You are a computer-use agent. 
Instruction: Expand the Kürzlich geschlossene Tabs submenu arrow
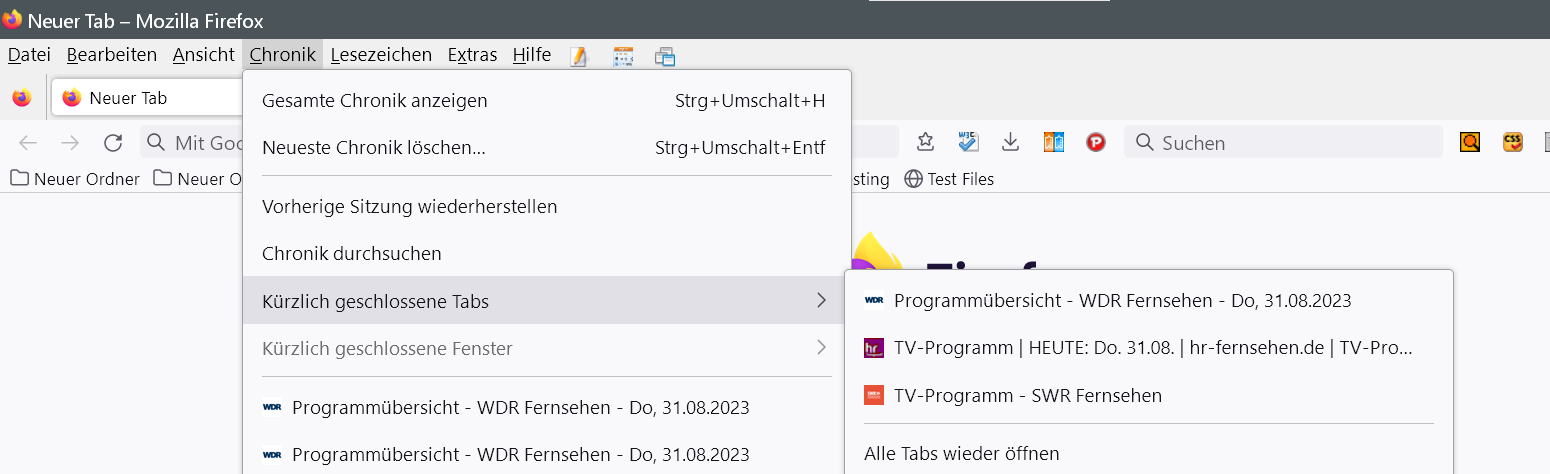[x=821, y=300]
